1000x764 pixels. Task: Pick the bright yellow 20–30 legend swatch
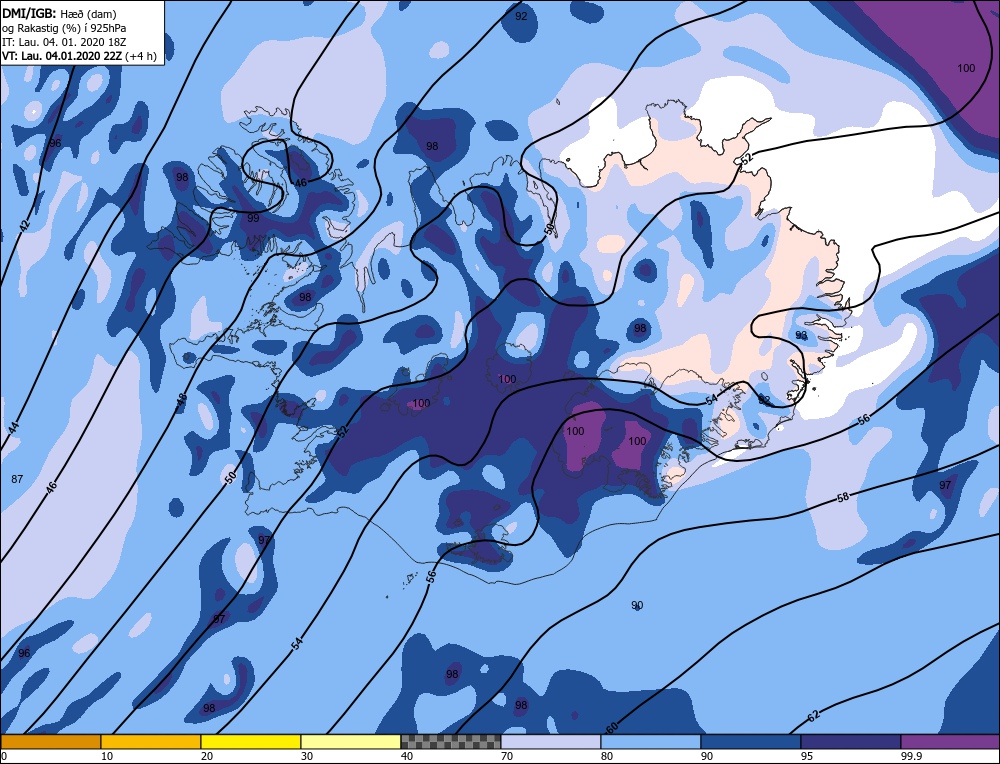pos(251,742)
